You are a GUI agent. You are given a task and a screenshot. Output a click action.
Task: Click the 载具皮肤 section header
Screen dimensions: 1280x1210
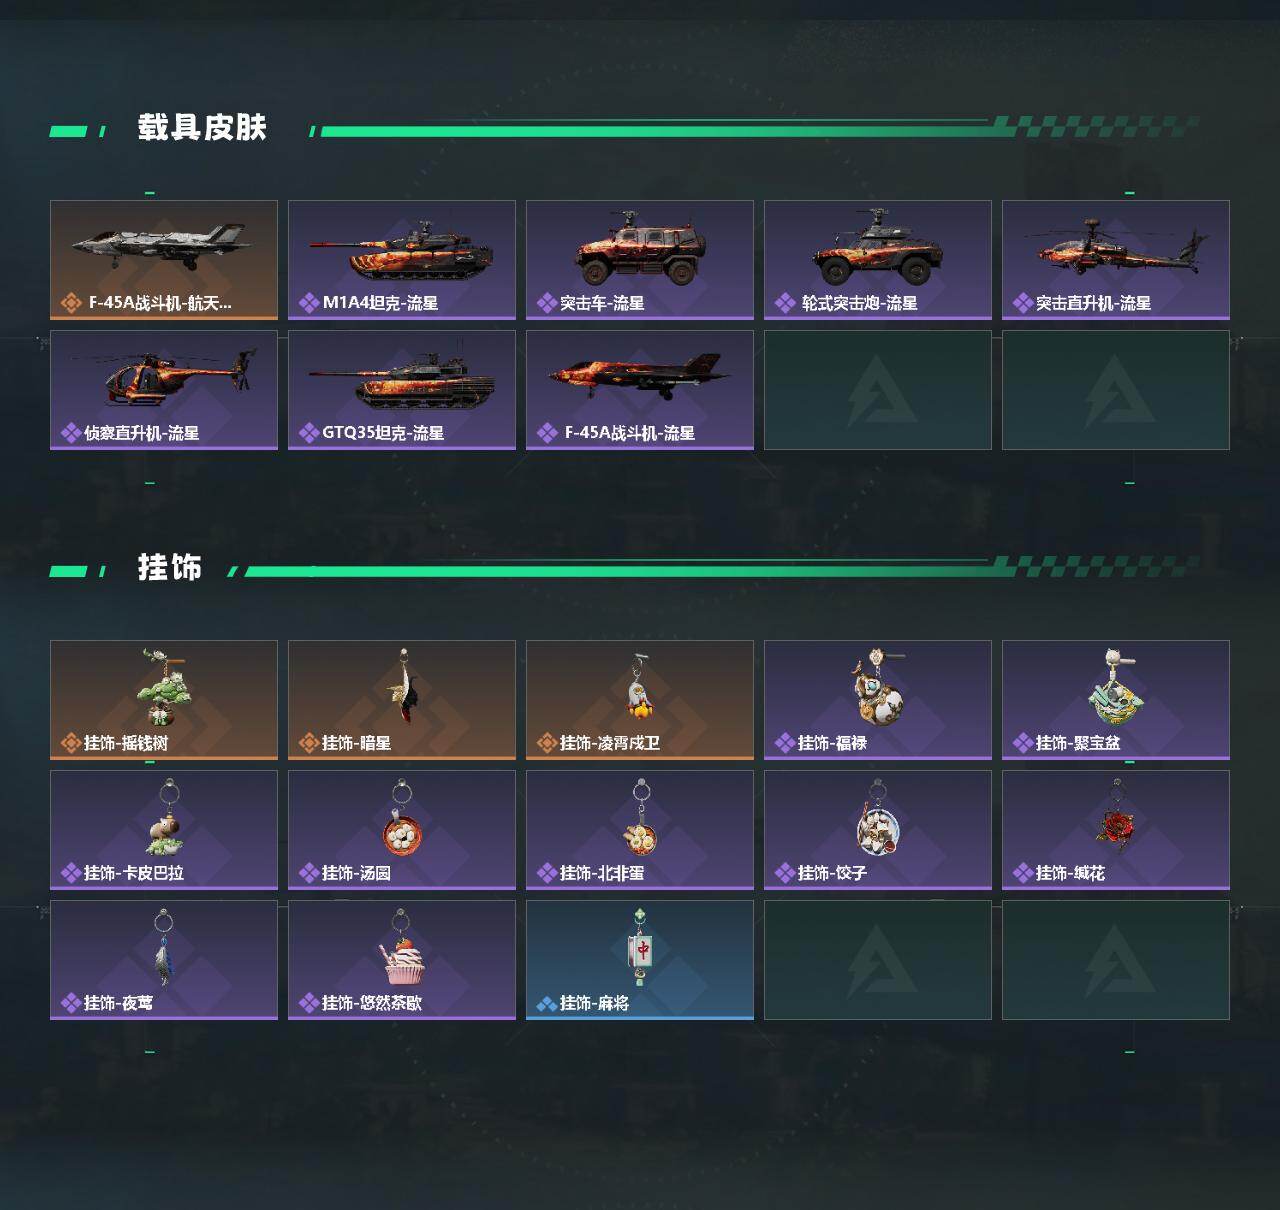202,128
